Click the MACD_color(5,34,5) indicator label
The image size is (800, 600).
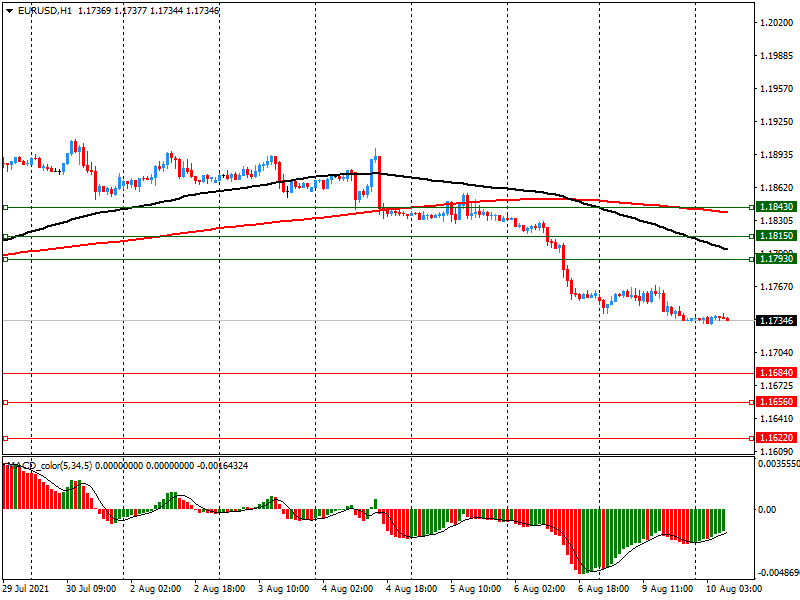(49, 466)
